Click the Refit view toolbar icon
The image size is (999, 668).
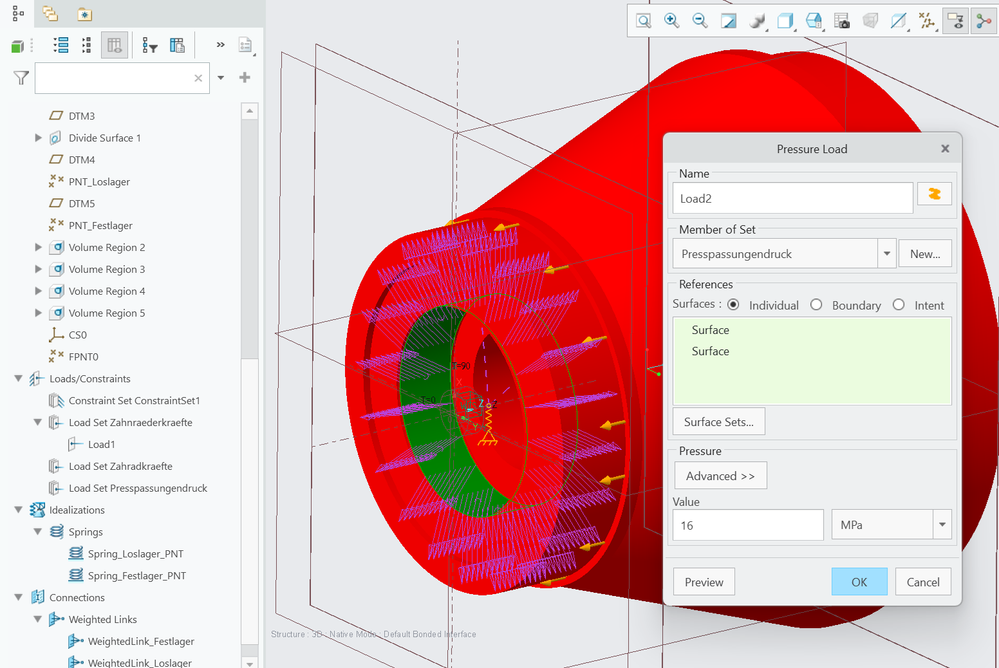643,21
